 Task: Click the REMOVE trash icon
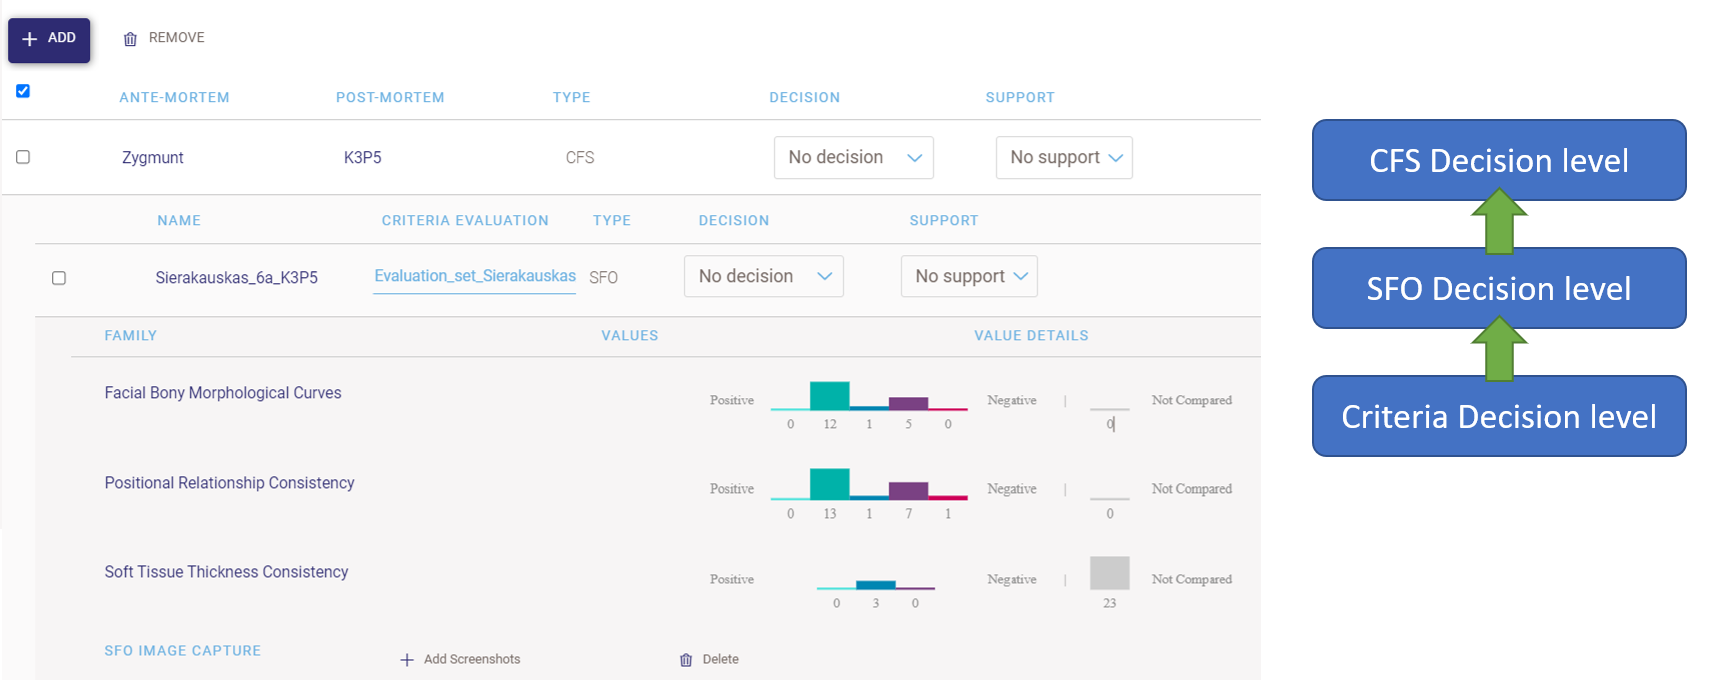pyautogui.click(x=130, y=39)
